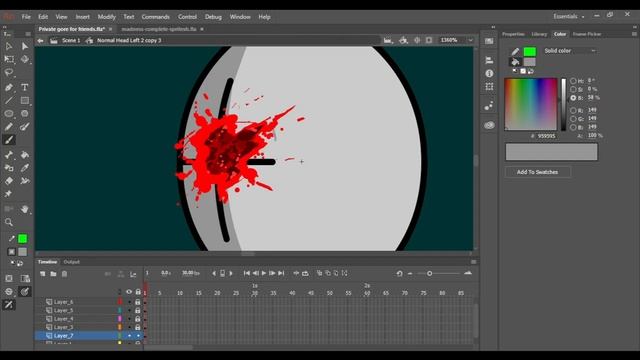Click the back arrow to exit symbol
The height and width of the screenshot is (360, 640).
tap(40, 40)
